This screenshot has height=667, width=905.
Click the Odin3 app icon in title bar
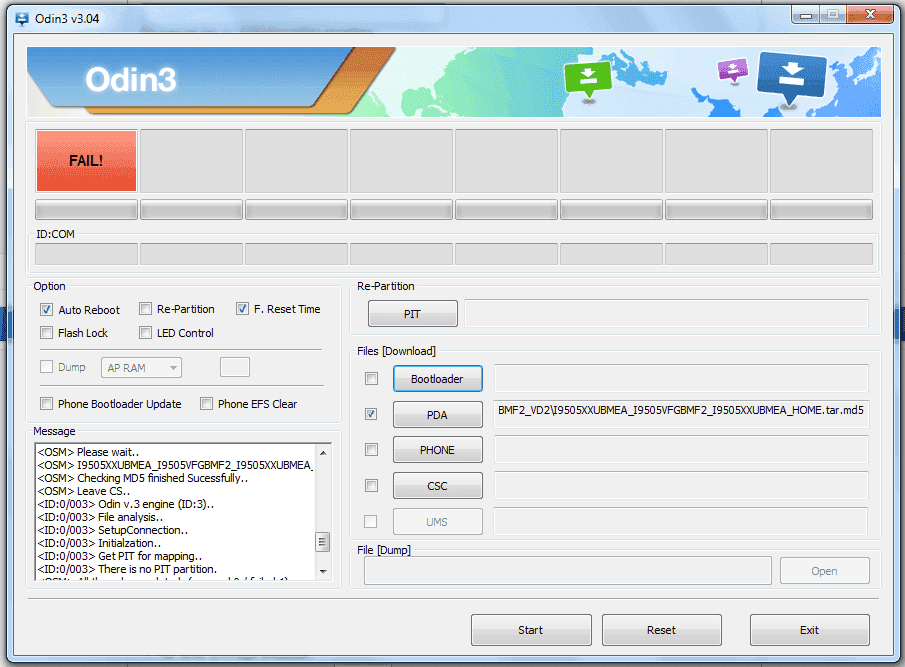[x=22, y=18]
